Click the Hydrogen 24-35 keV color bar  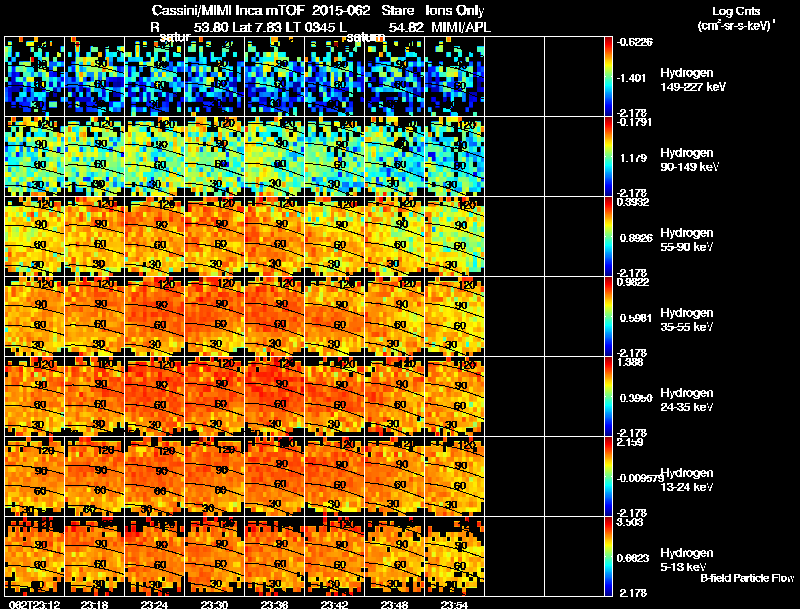[x=608, y=396]
